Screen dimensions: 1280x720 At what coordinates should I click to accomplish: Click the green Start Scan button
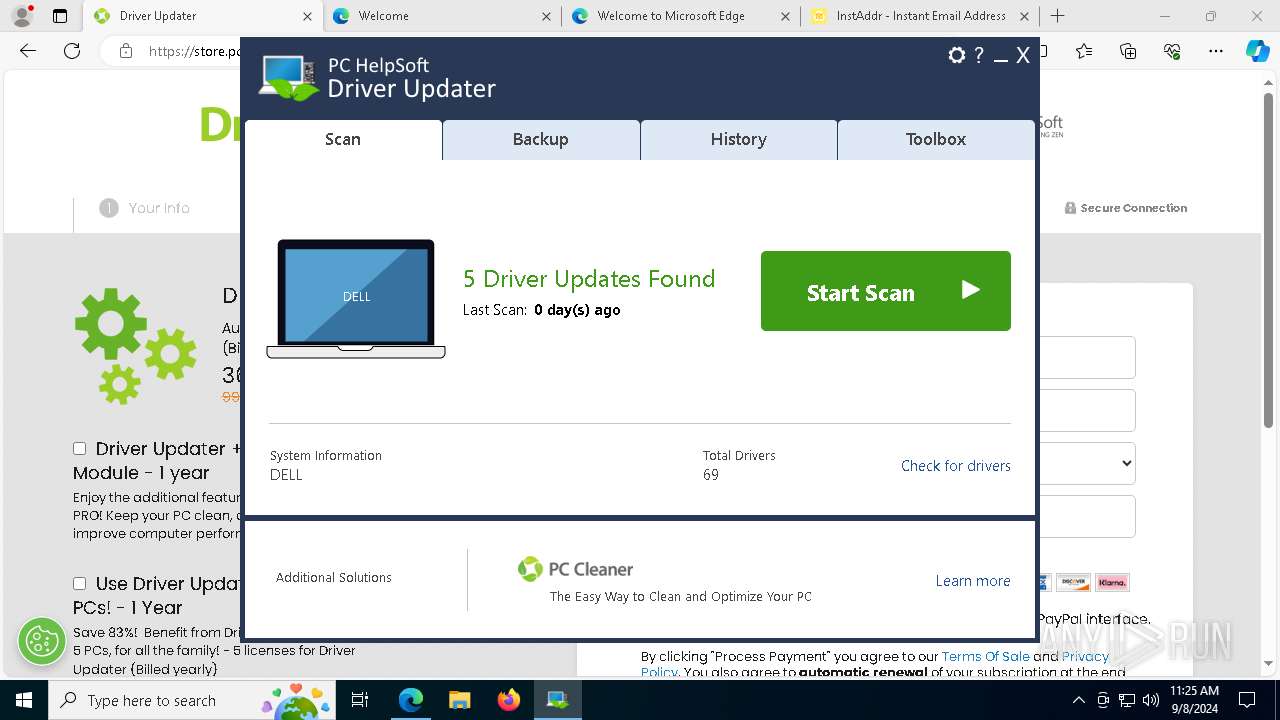coord(886,291)
